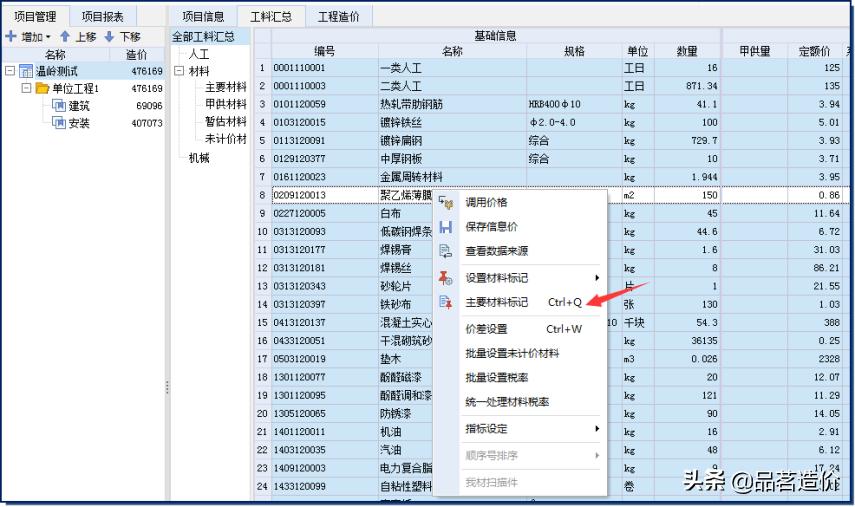Click the quantity cell 36135
Screen dimensions: 855x507
click(x=687, y=341)
